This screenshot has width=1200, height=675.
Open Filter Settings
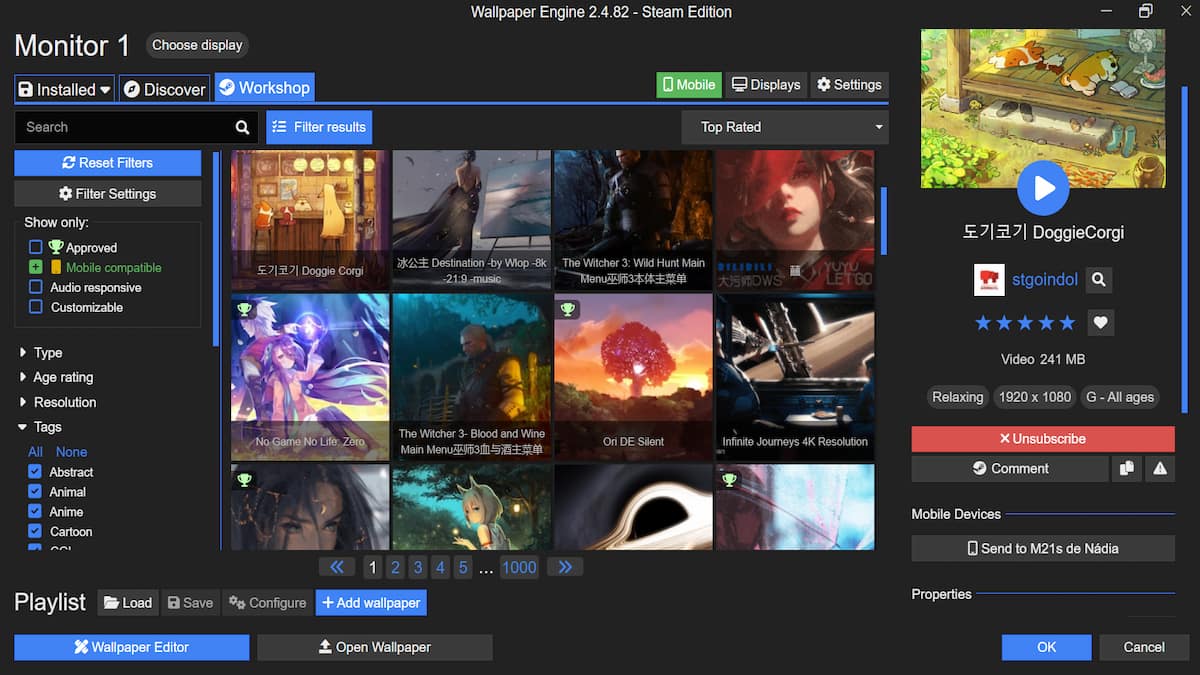(x=108, y=194)
